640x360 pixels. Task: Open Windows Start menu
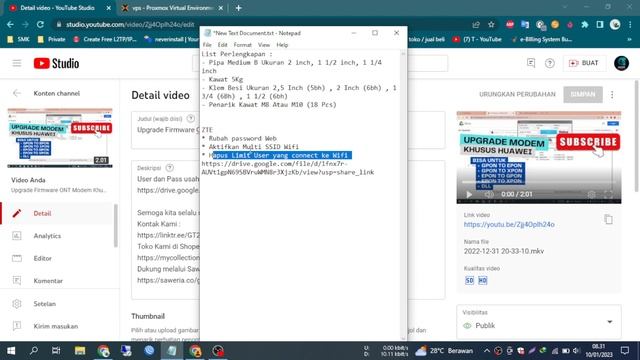pyautogui.click(x=11, y=351)
